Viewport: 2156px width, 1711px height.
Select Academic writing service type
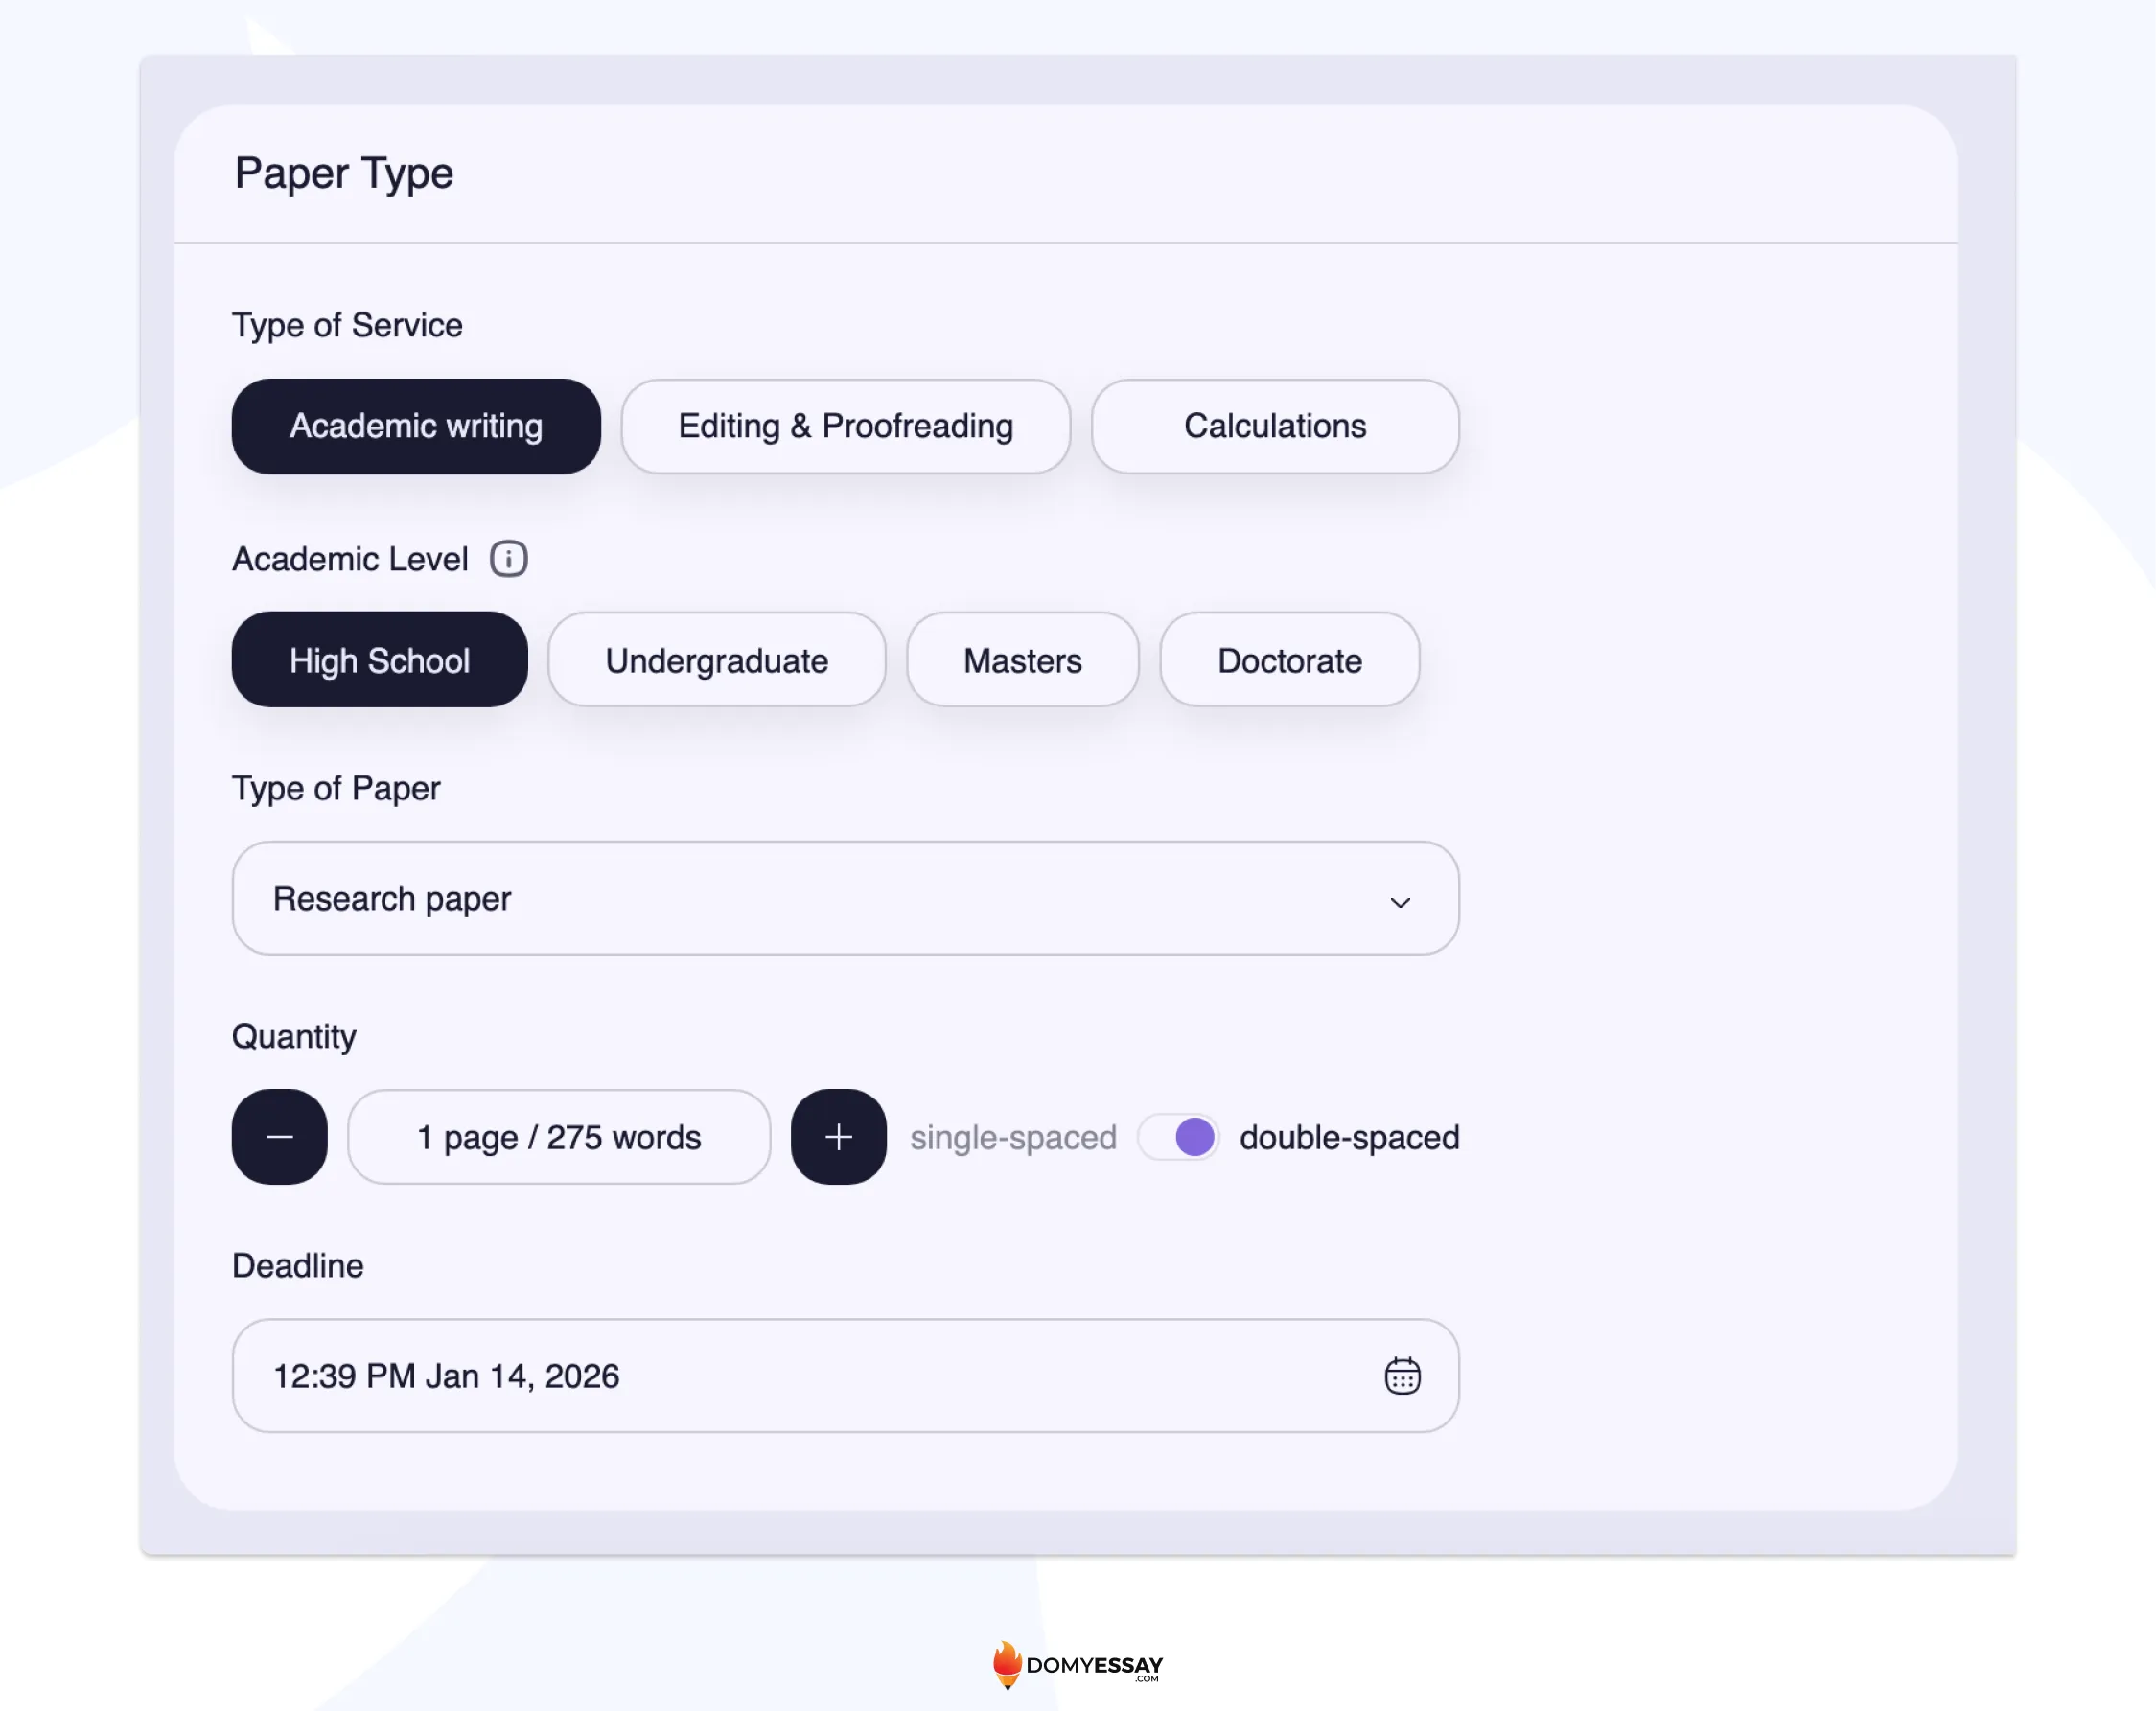(x=416, y=427)
